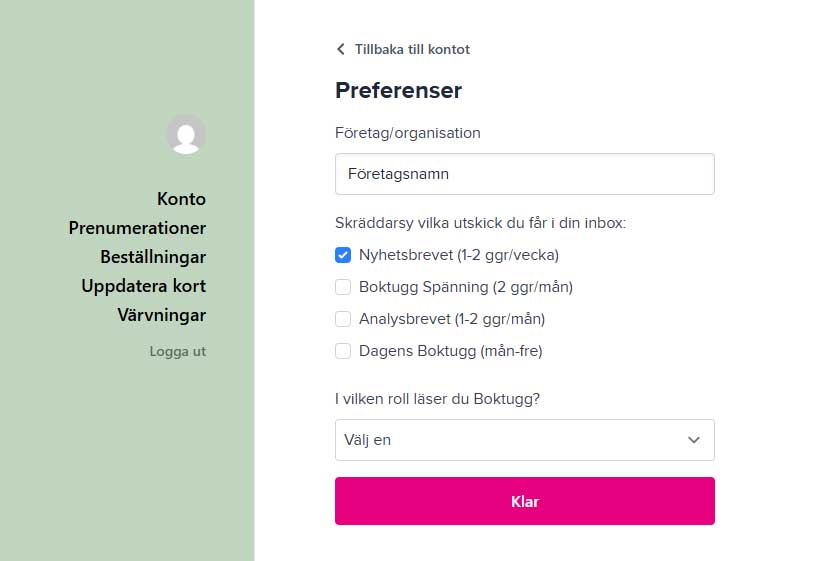Screen dimensions: 831x561
Task: Open the Konto menu item
Action: click(x=181, y=199)
